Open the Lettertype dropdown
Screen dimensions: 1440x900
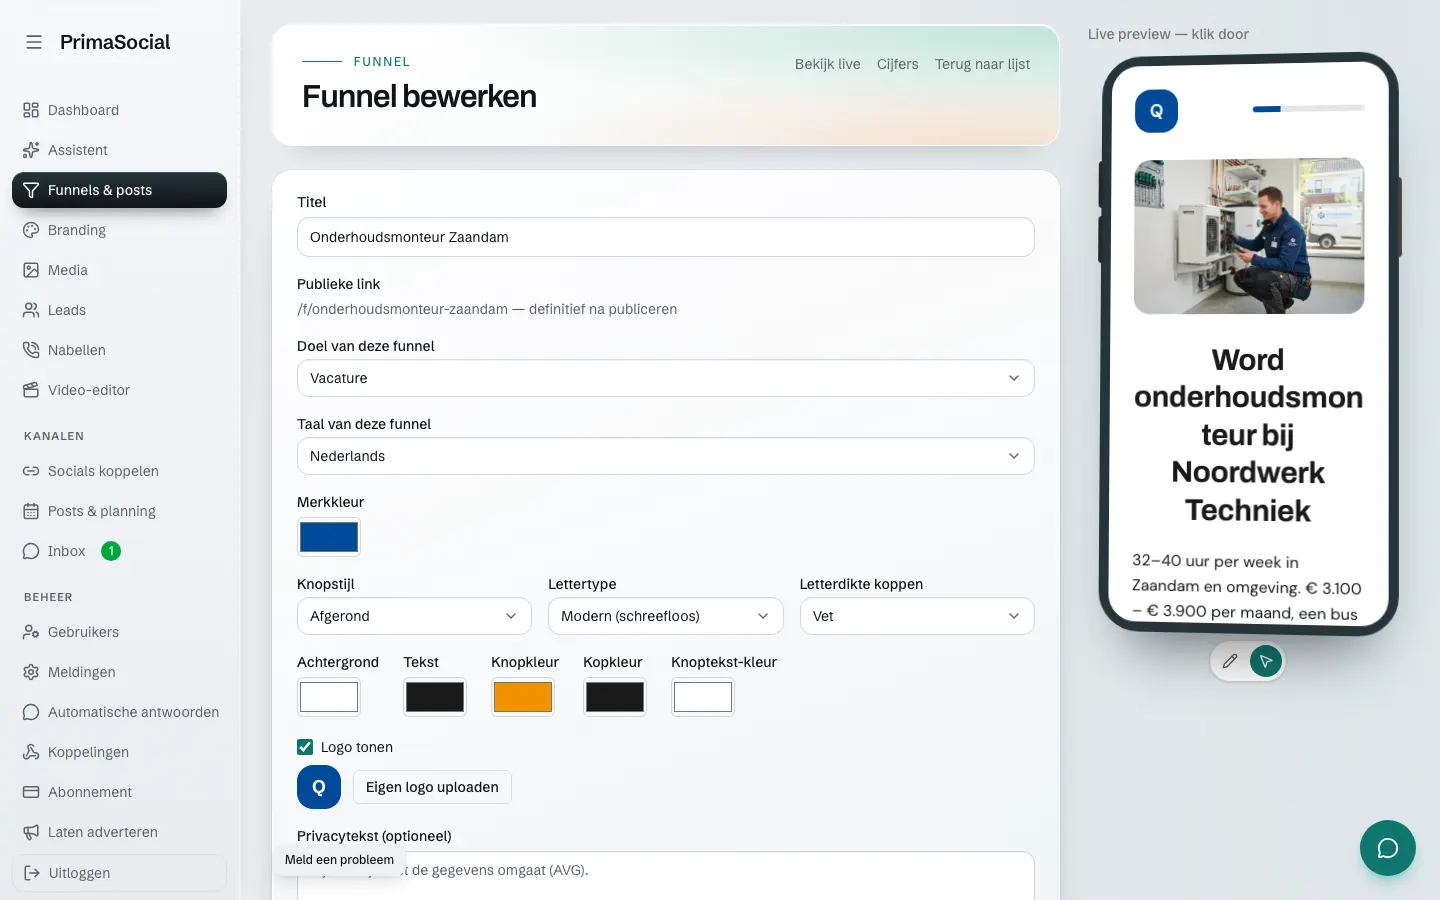click(x=666, y=616)
